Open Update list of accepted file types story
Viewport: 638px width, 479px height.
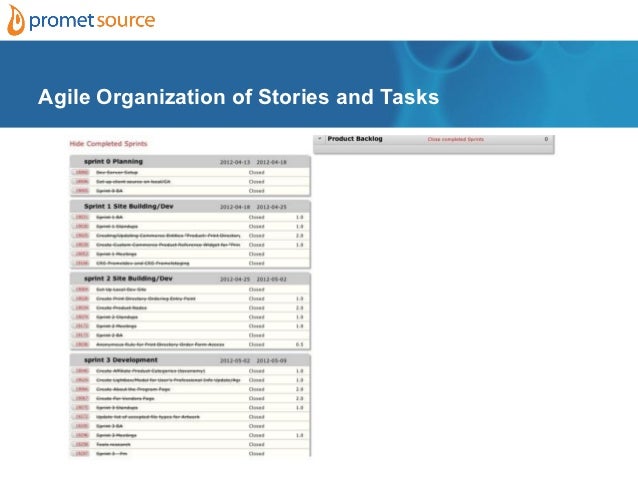(148, 417)
